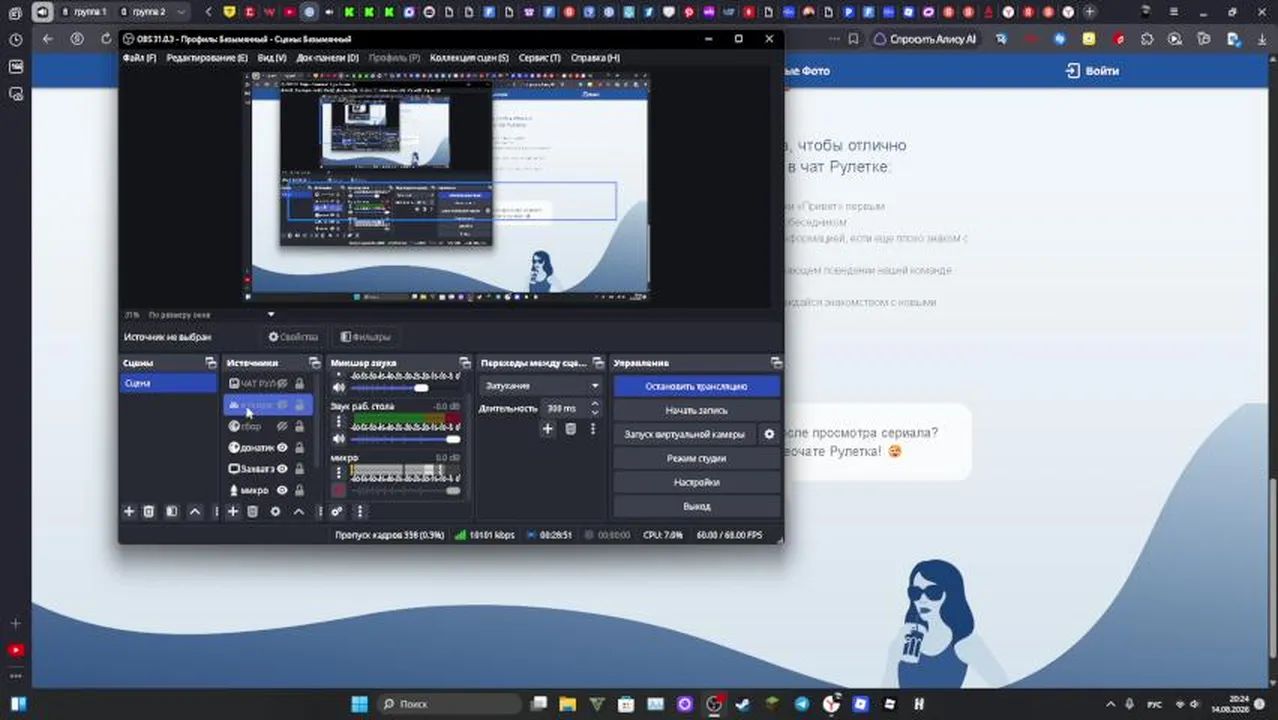Viewport: 1278px width, 720px height.
Task: Open options menu for Звук раб. стола channel
Action: (339, 421)
